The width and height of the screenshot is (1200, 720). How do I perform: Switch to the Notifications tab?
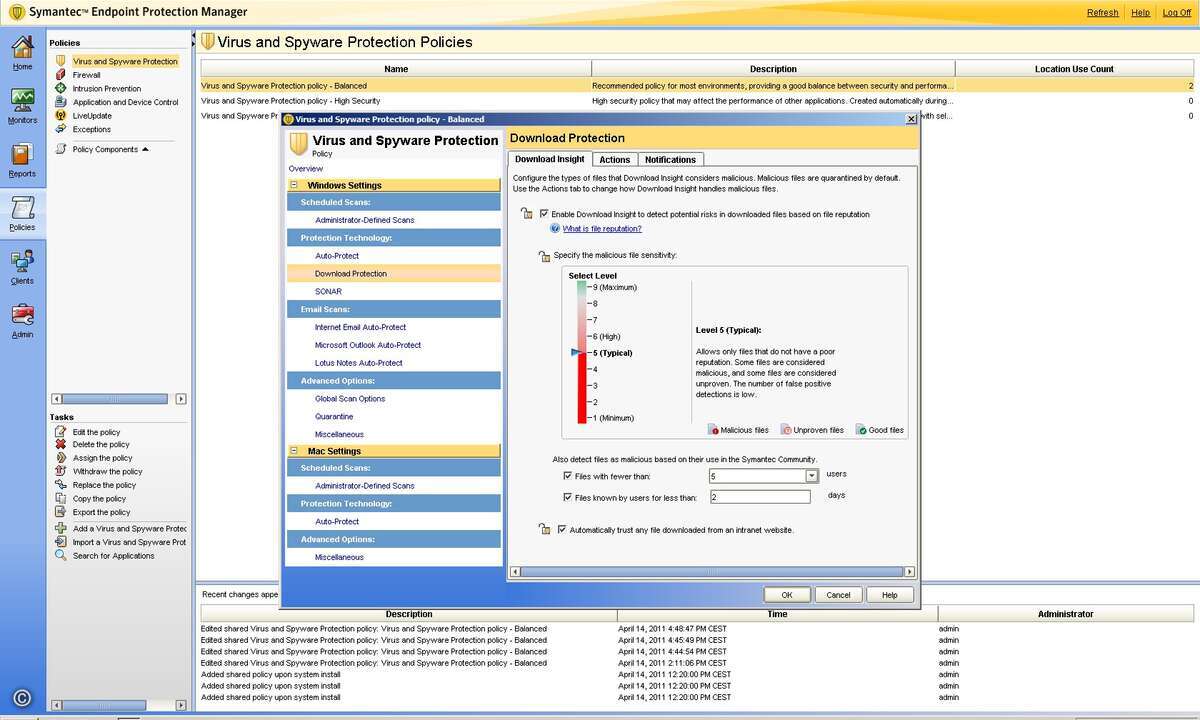tap(670, 160)
